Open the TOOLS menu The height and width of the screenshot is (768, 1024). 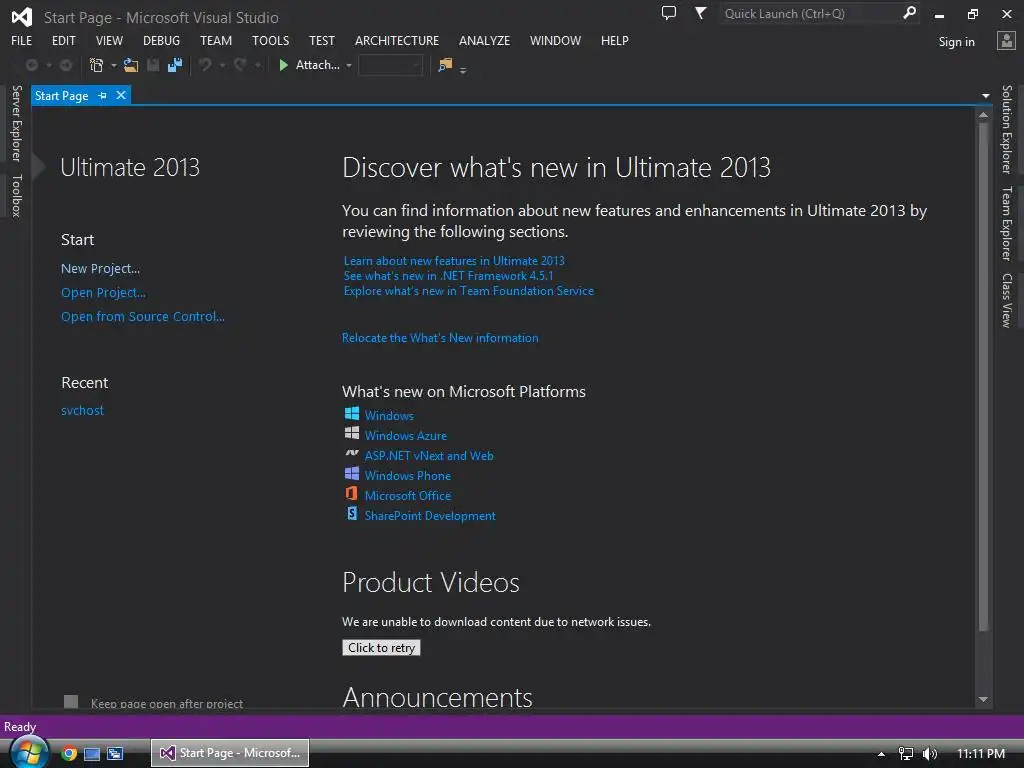[270, 40]
